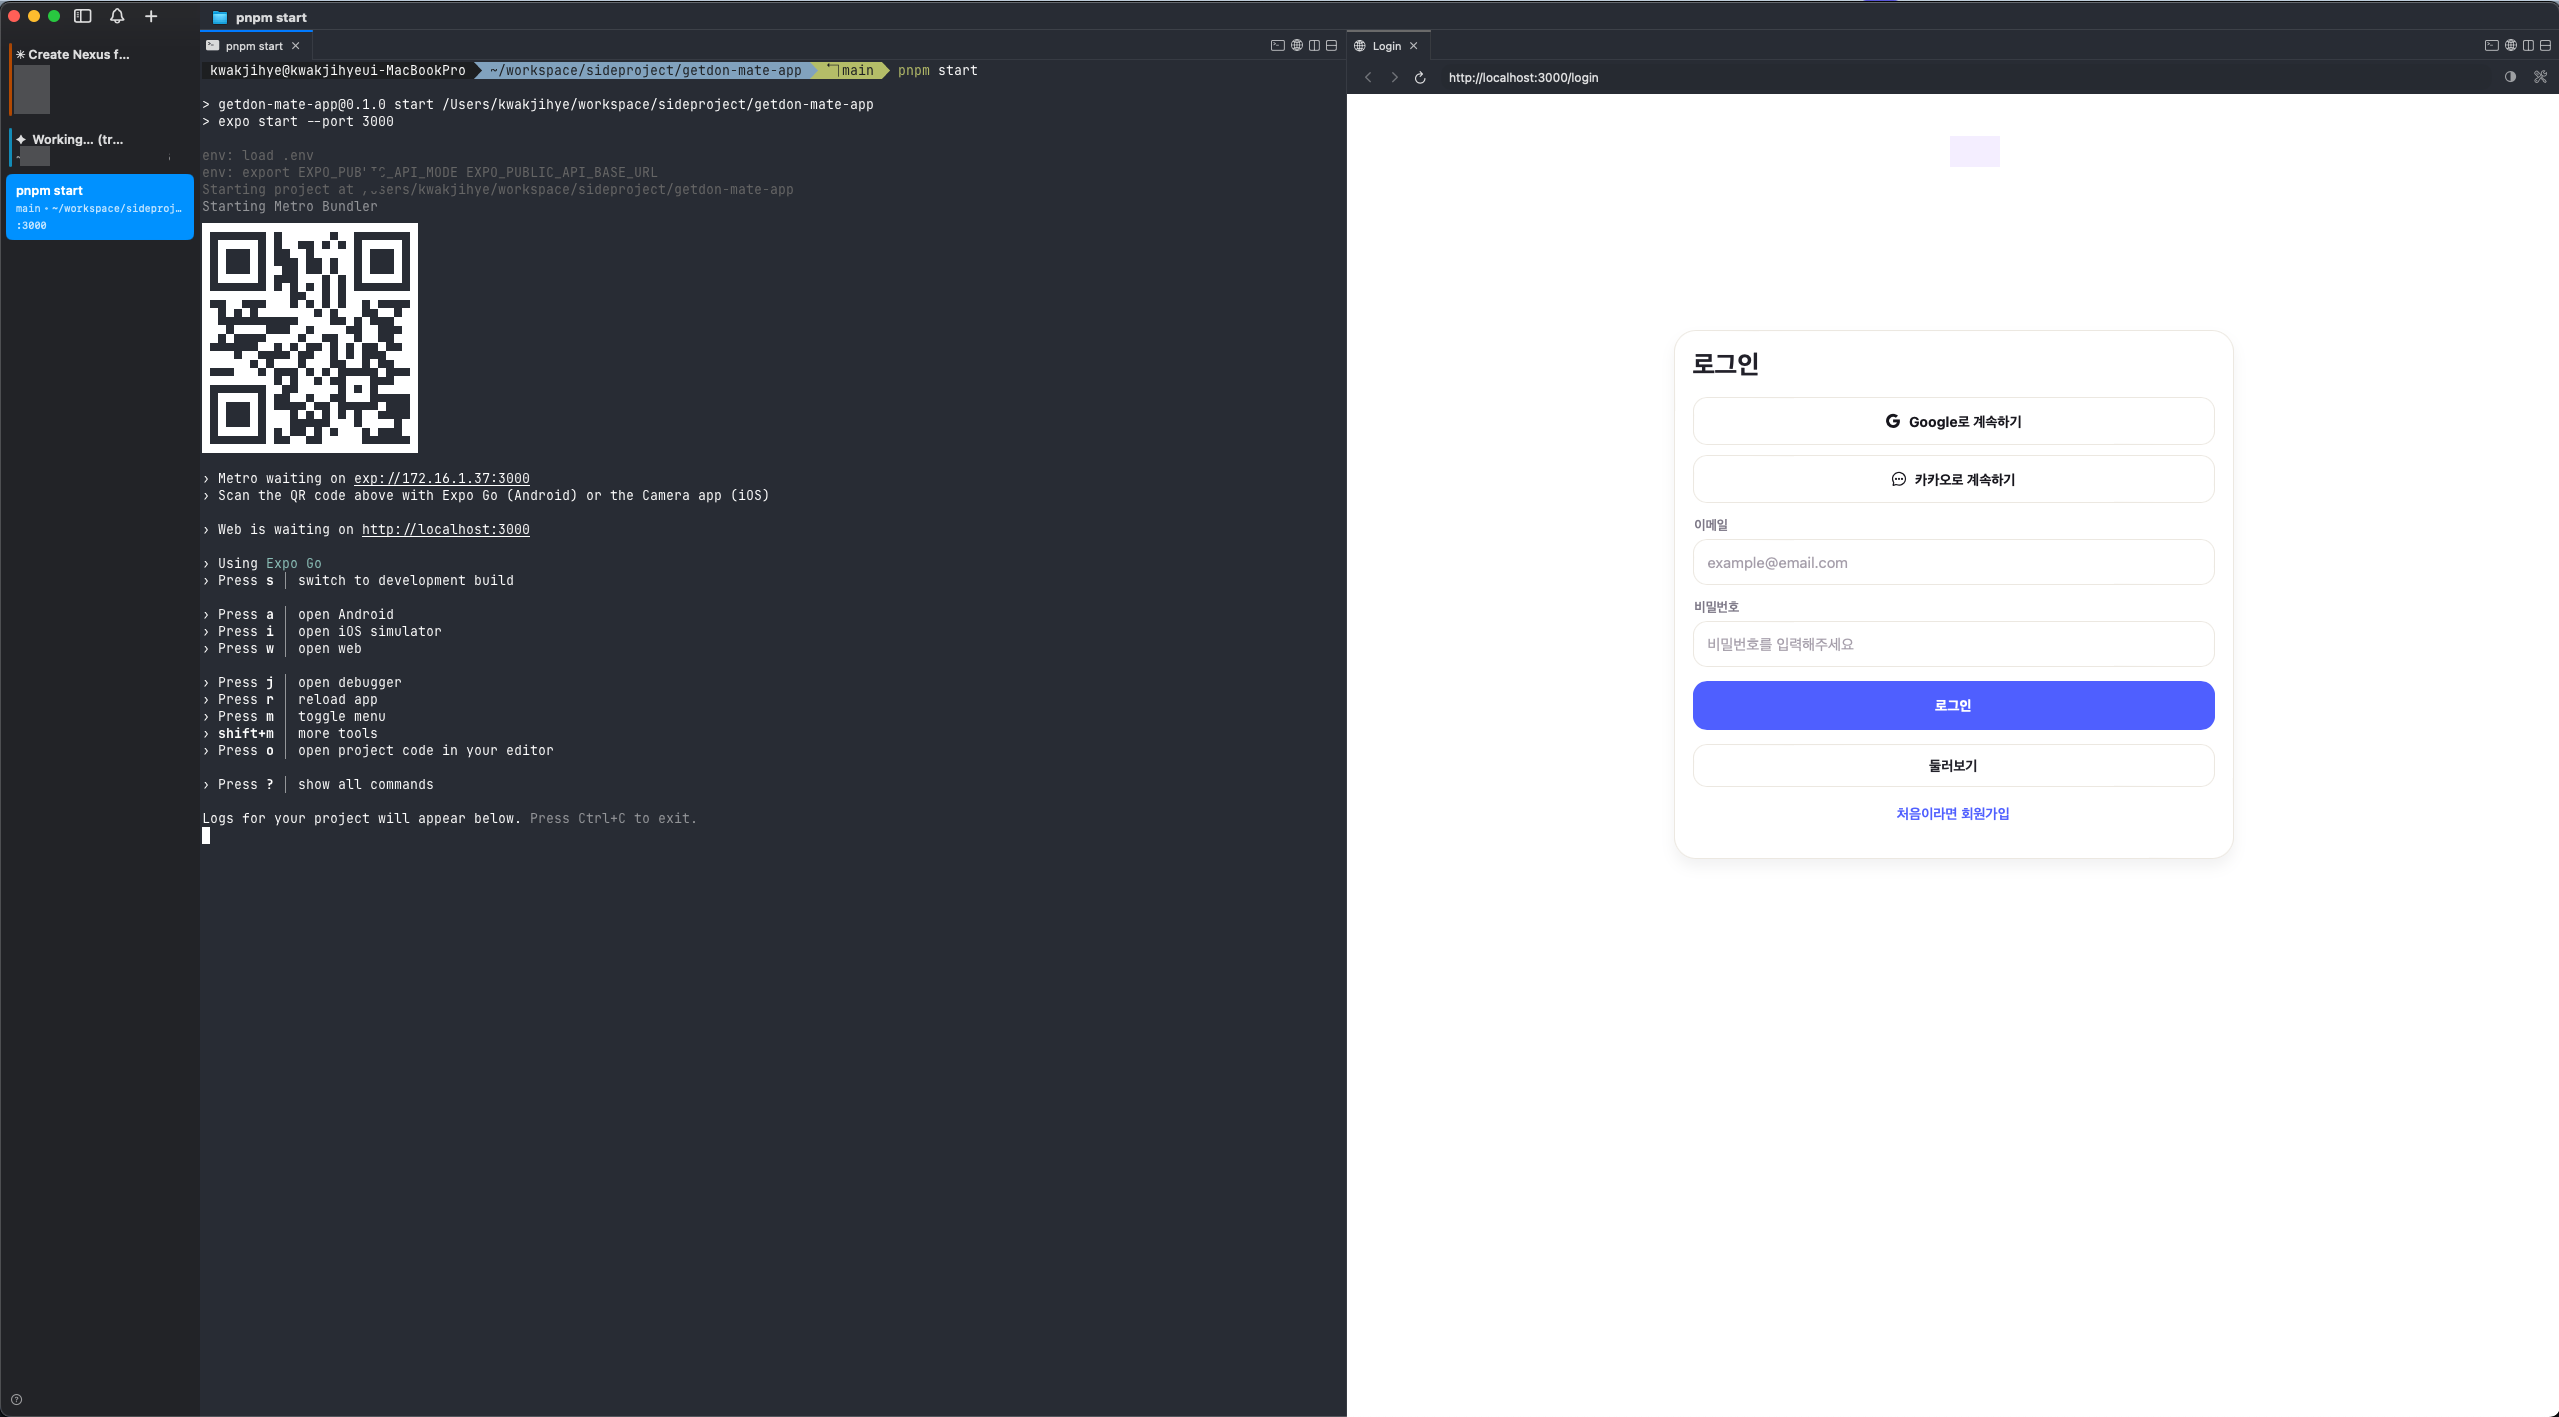This screenshot has width=2559, height=1417.
Task: Switch to the Login browser tab
Action: 1387,46
